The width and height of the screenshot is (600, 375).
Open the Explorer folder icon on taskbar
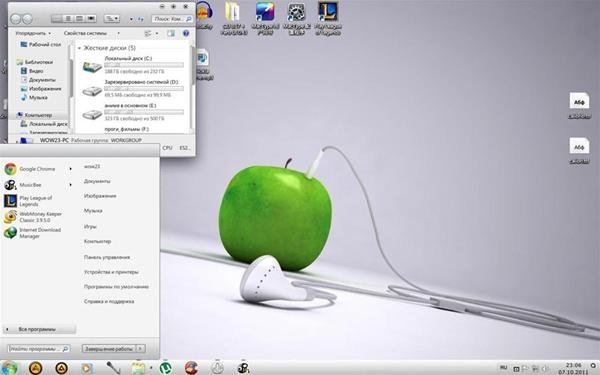point(139,368)
